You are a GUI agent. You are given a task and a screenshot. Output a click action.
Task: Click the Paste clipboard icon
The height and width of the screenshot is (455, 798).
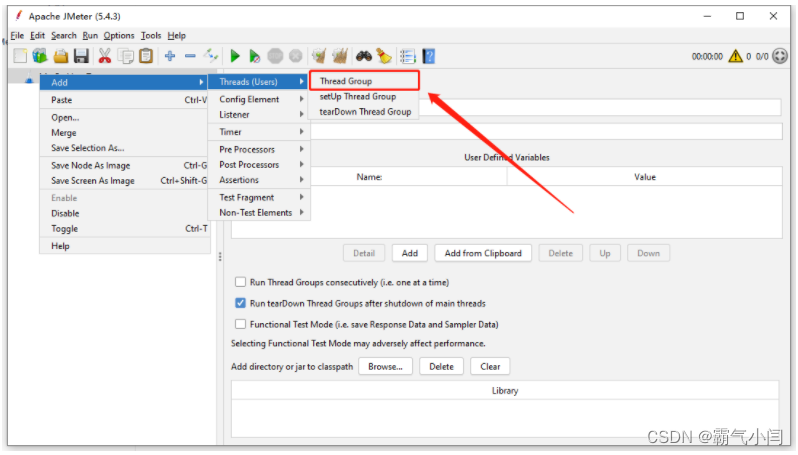pyautogui.click(x=146, y=56)
